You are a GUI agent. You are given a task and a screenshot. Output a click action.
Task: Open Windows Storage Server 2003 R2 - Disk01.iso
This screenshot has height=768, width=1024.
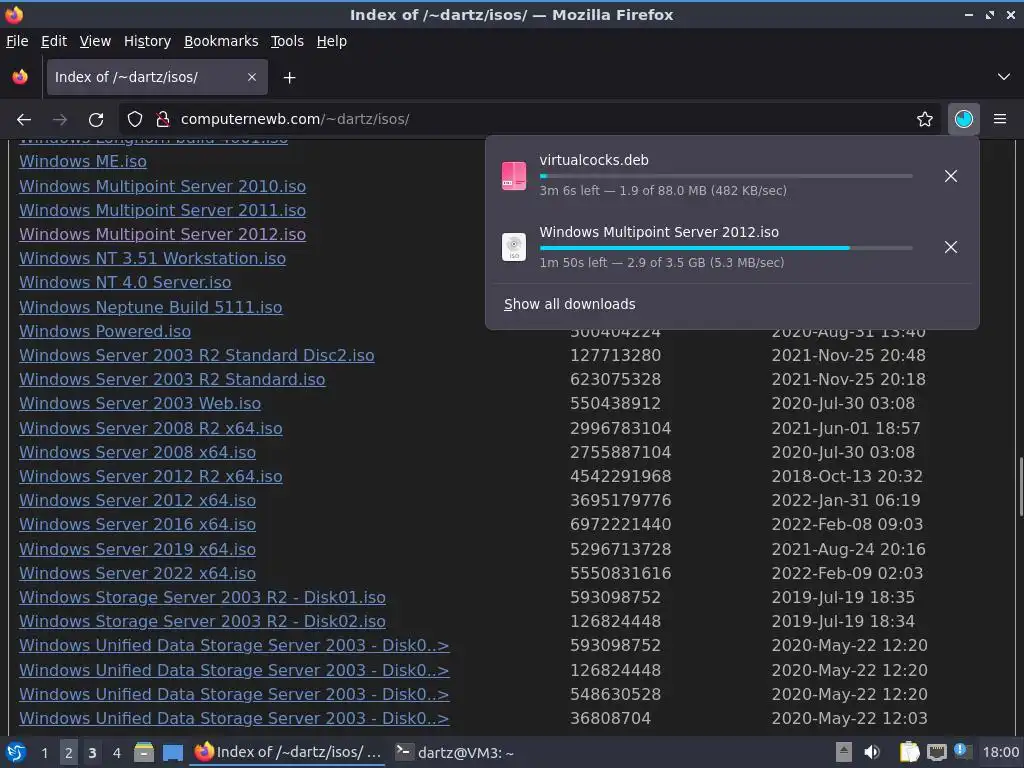click(202, 598)
